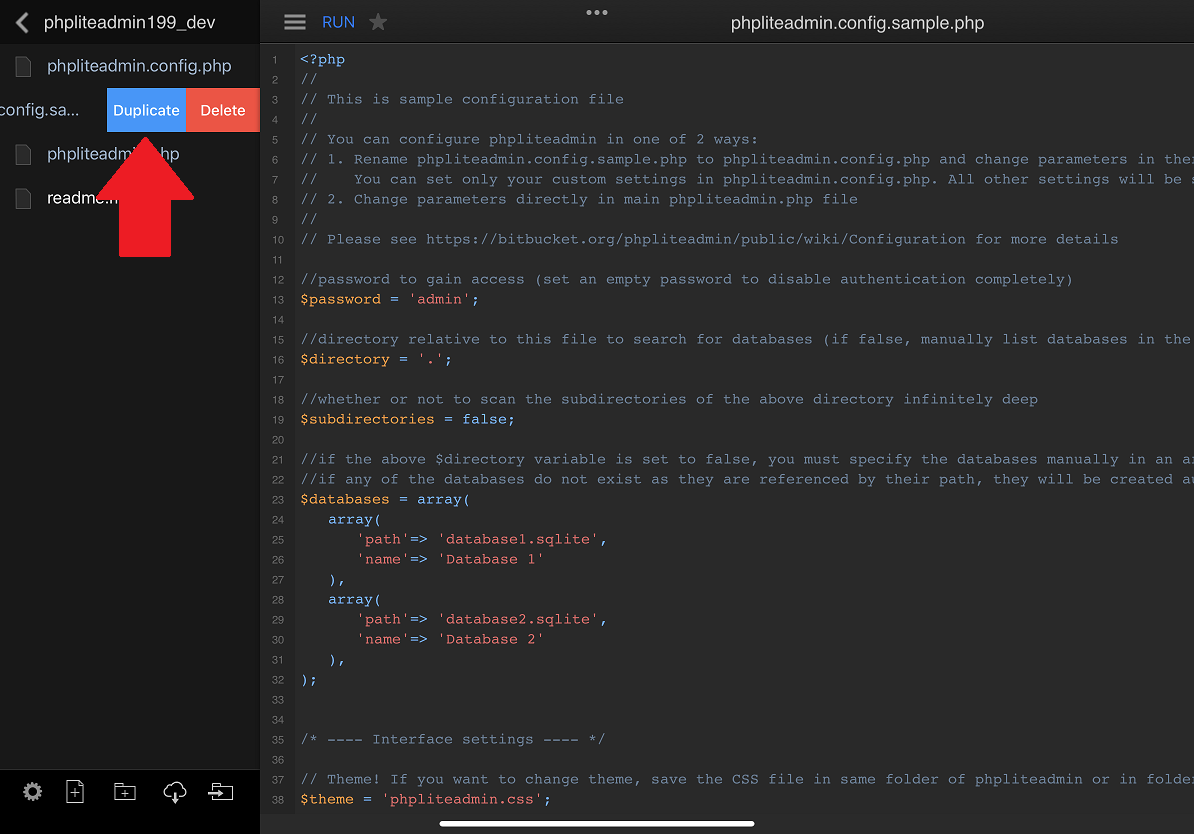Tap the file icon on the phpliteadmin.php row
The width and height of the screenshot is (1194, 834).
[24, 155]
